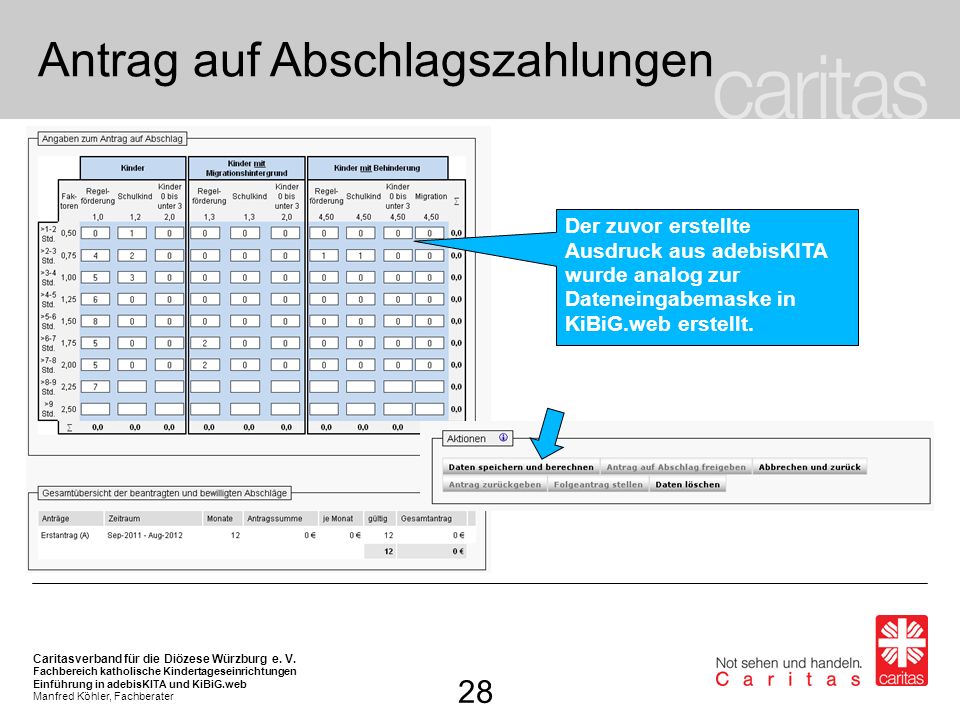Focus Migration Schulkind field in >4-5 Std. row

(245, 299)
